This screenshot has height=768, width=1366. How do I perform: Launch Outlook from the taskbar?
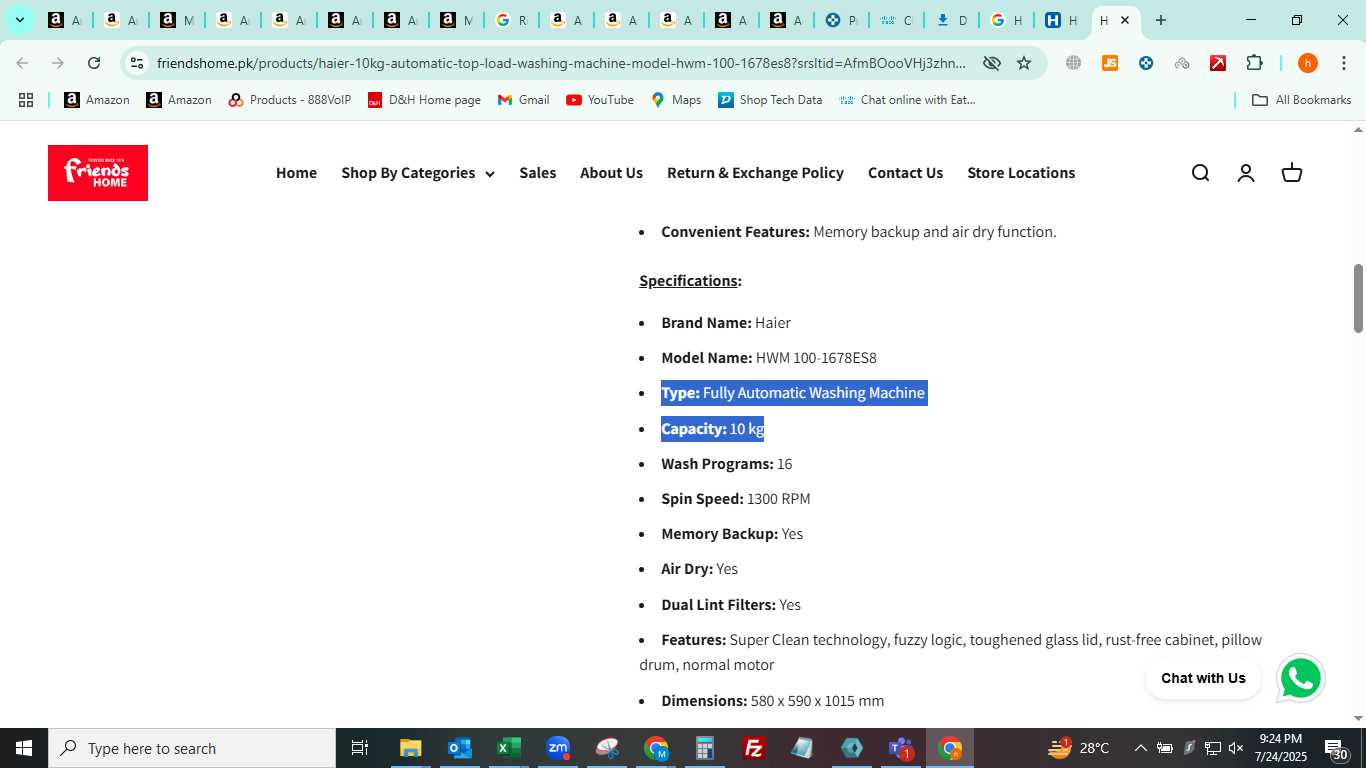(x=459, y=748)
